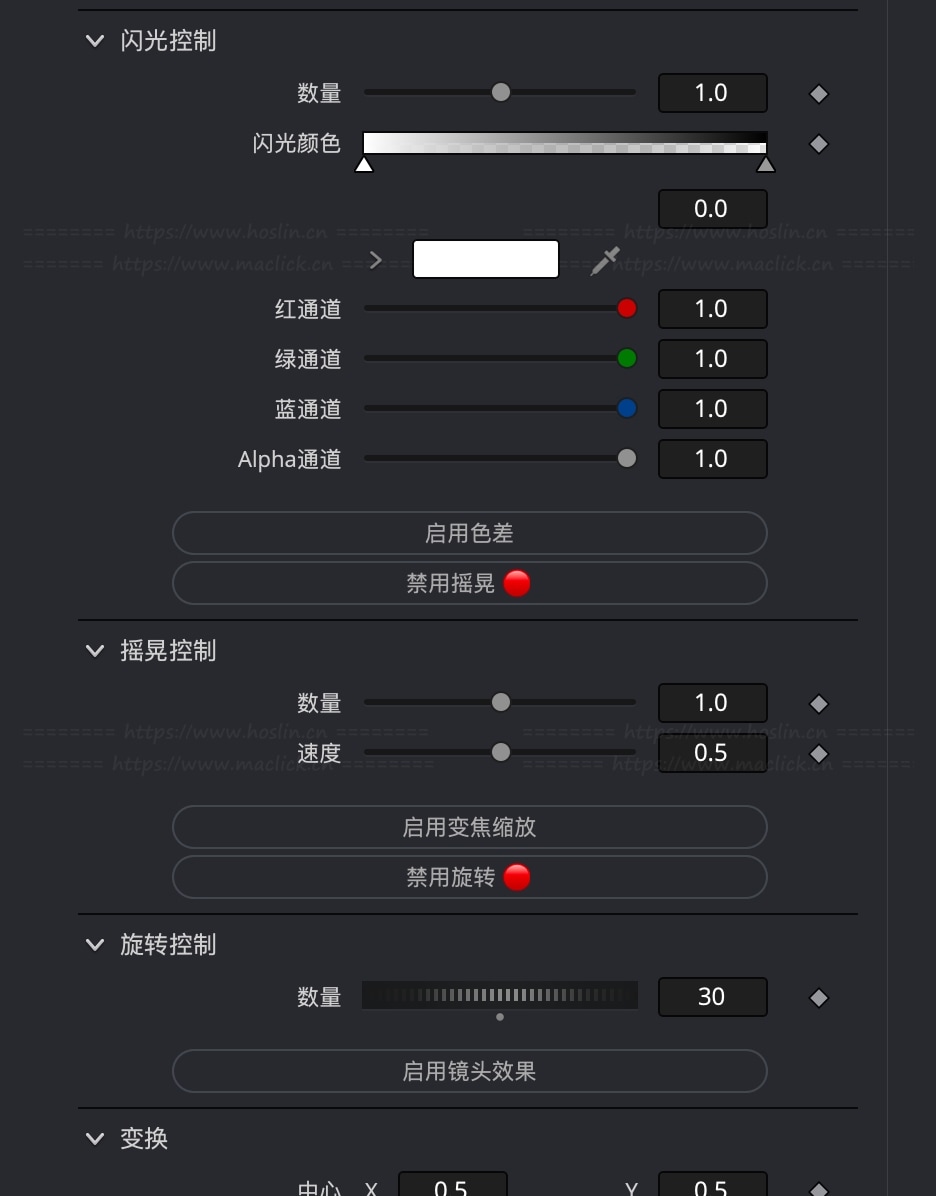This screenshot has height=1196, width=936.
Task: Click the white color swatch
Action: tap(486, 260)
